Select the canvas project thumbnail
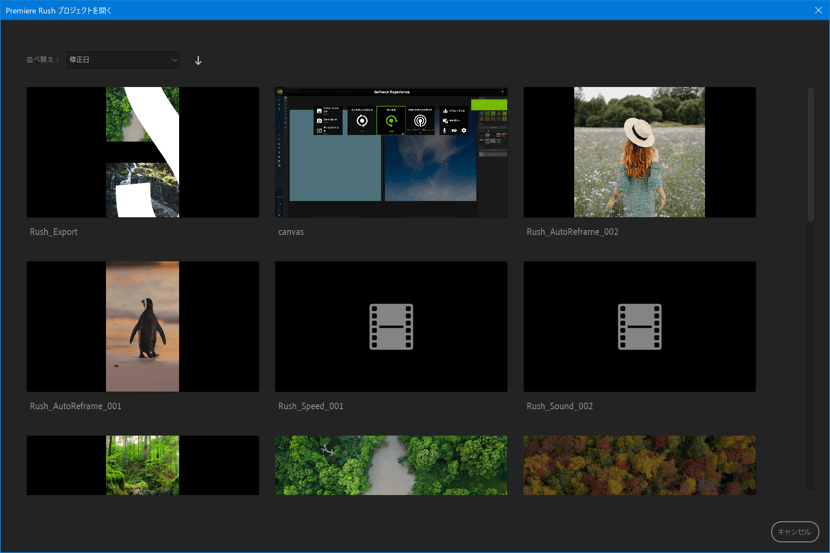830x553 pixels. 391,152
